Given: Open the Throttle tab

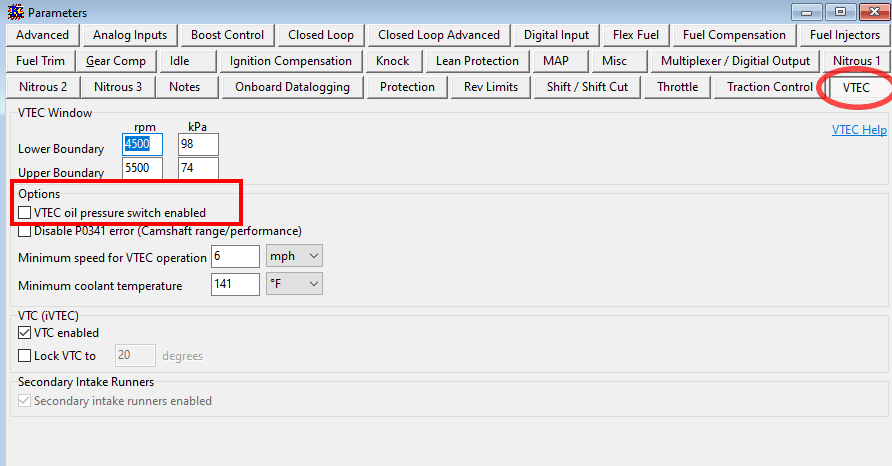Looking at the screenshot, I should click(678, 88).
